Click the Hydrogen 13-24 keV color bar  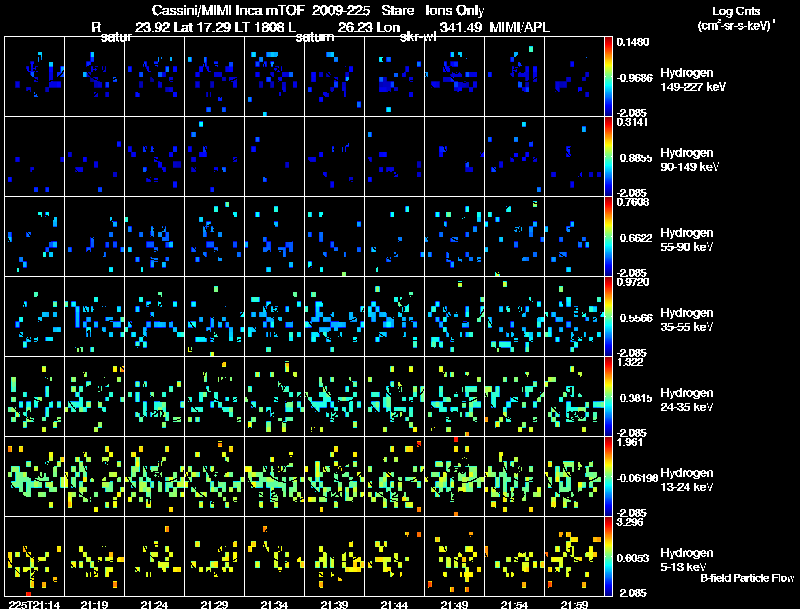click(x=608, y=477)
